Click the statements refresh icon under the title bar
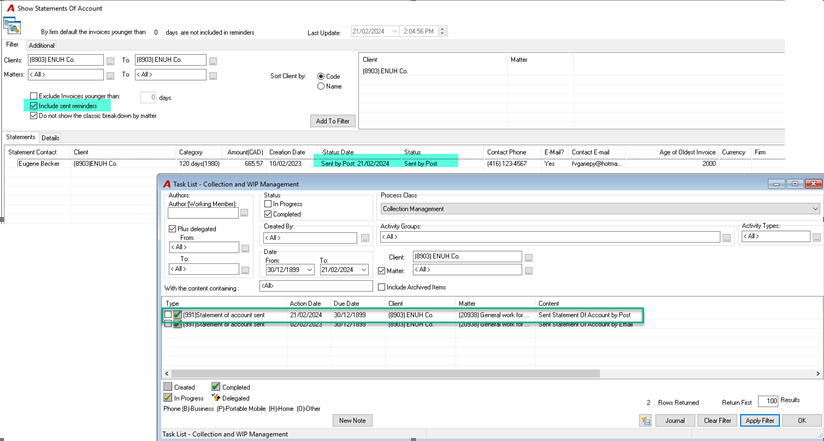Viewport: 824px width, 441px height. coord(11,25)
